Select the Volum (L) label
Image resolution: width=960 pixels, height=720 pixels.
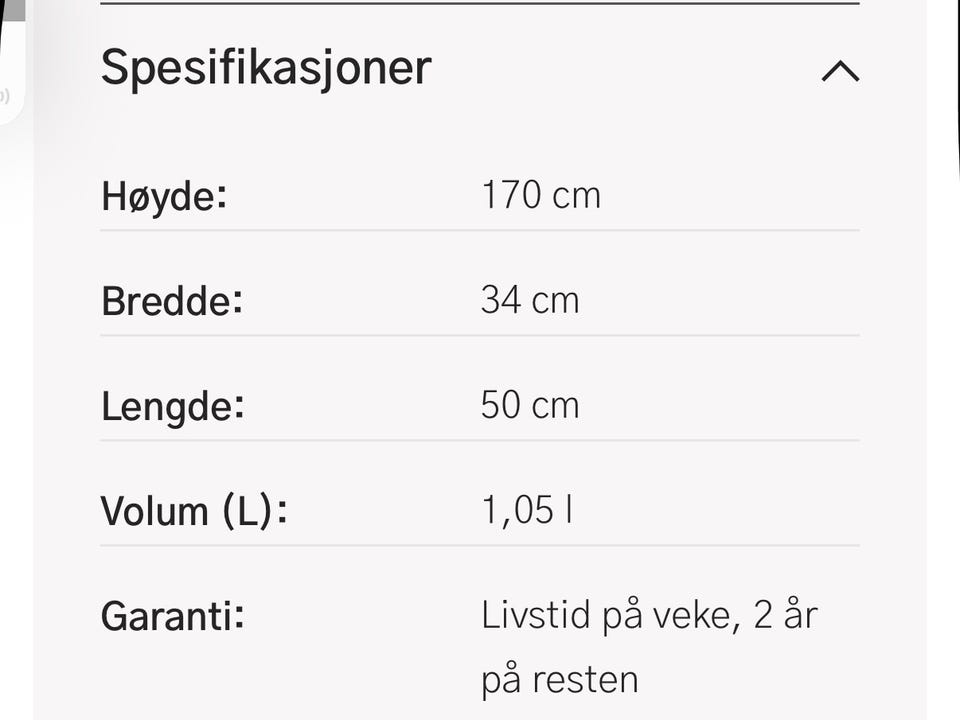pyautogui.click(x=194, y=511)
